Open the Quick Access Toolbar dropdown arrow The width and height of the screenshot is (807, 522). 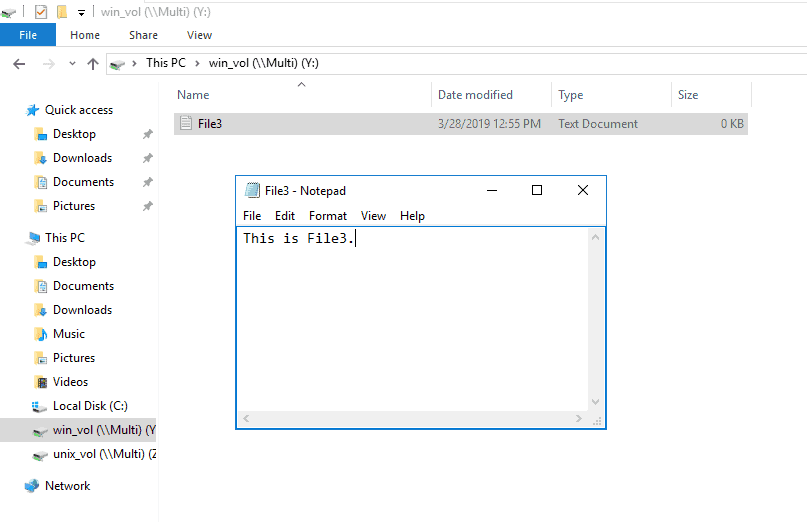coord(81,13)
